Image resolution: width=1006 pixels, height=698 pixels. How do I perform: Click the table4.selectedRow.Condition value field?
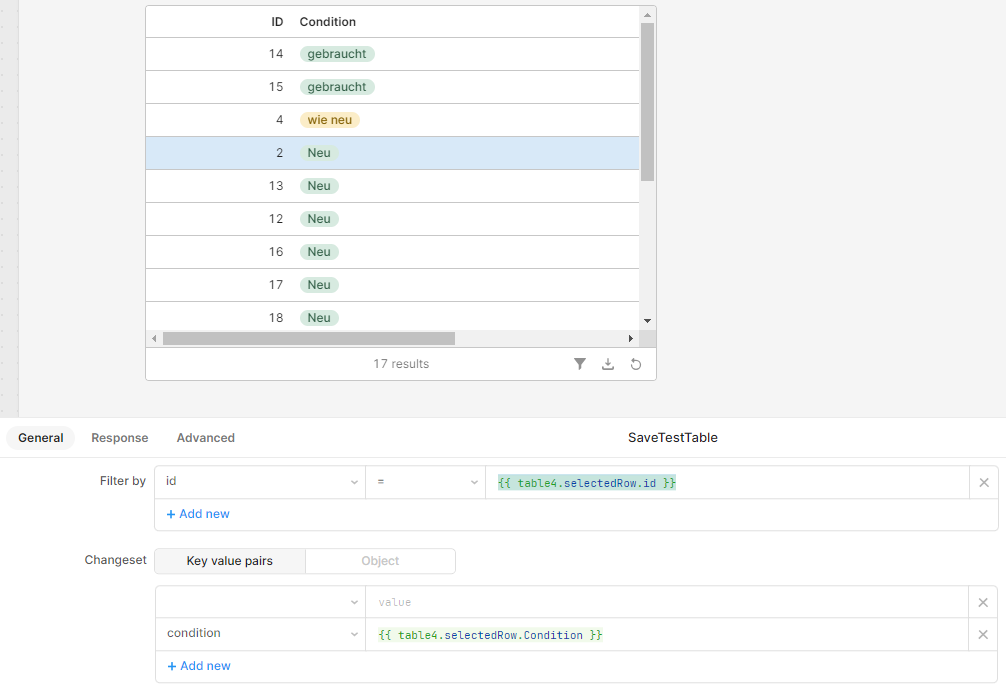(667, 634)
